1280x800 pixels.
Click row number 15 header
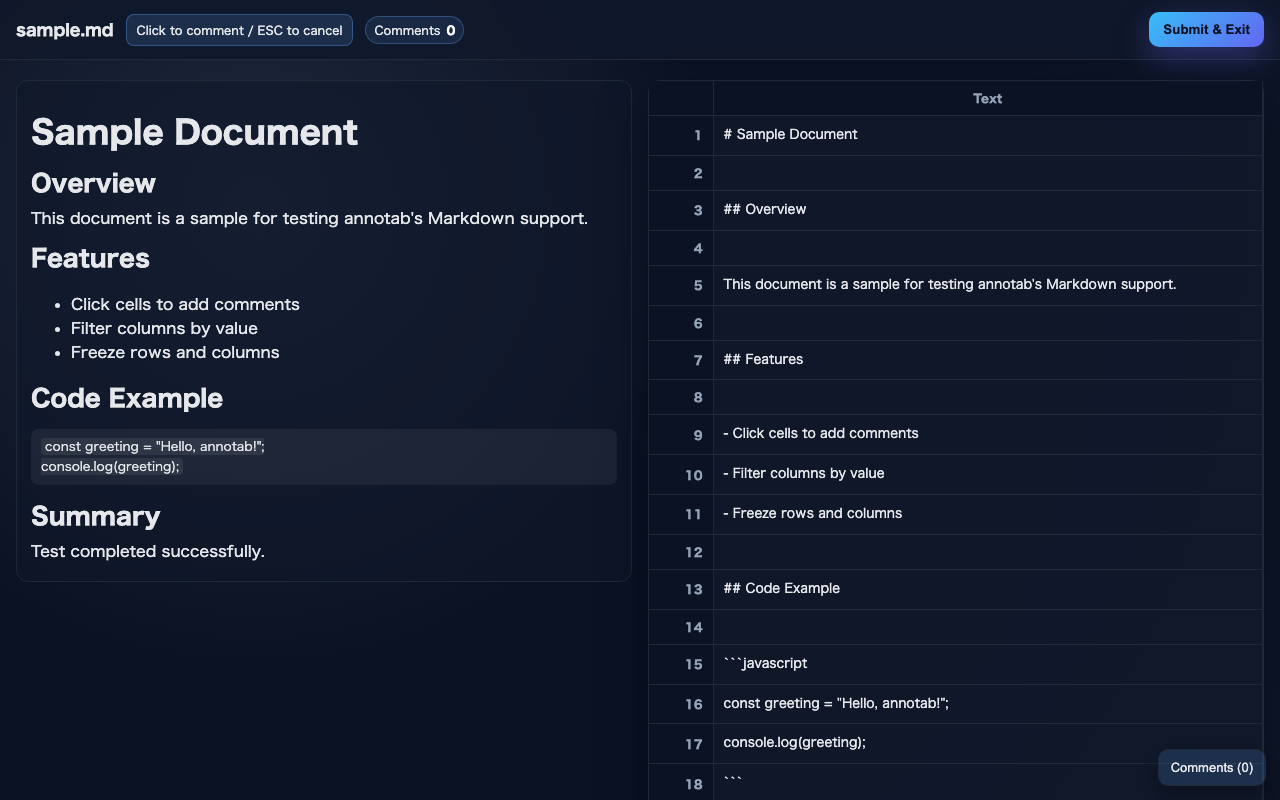pos(681,664)
